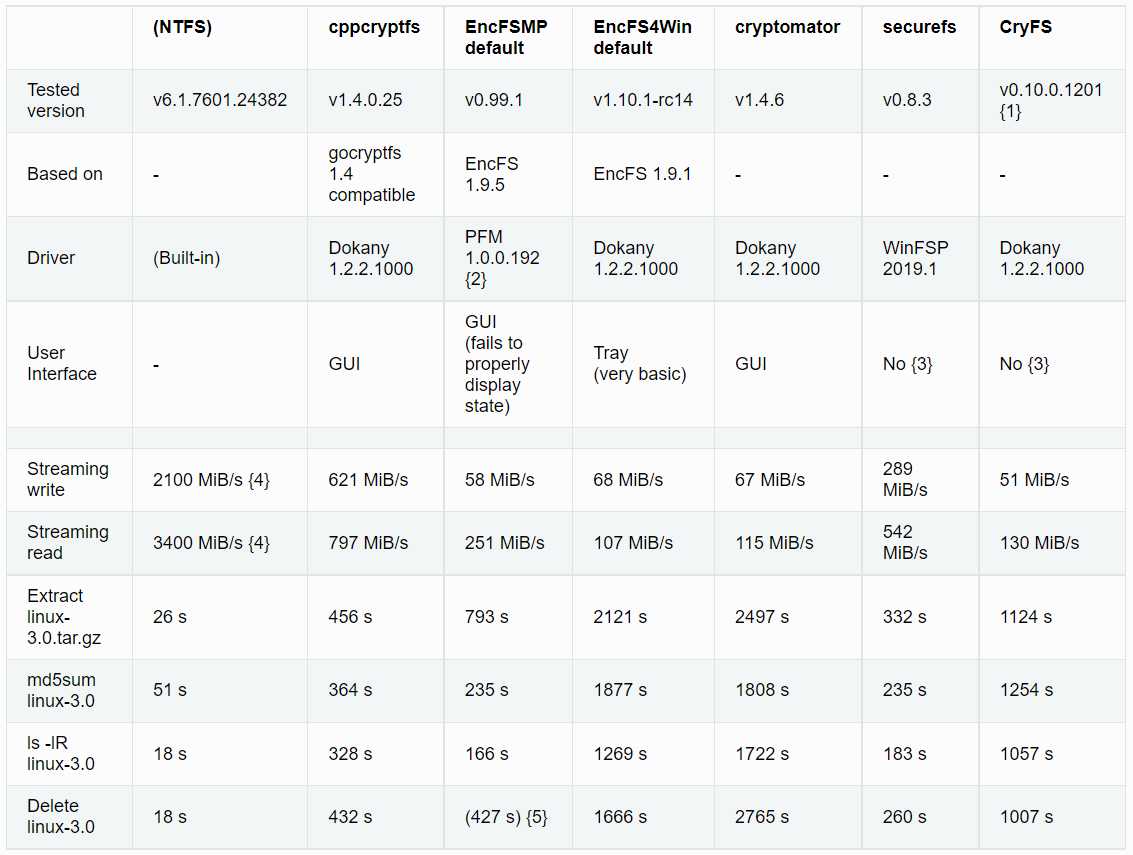Click the Driver row label
The height and width of the screenshot is (855, 1133).
[x=51, y=258]
